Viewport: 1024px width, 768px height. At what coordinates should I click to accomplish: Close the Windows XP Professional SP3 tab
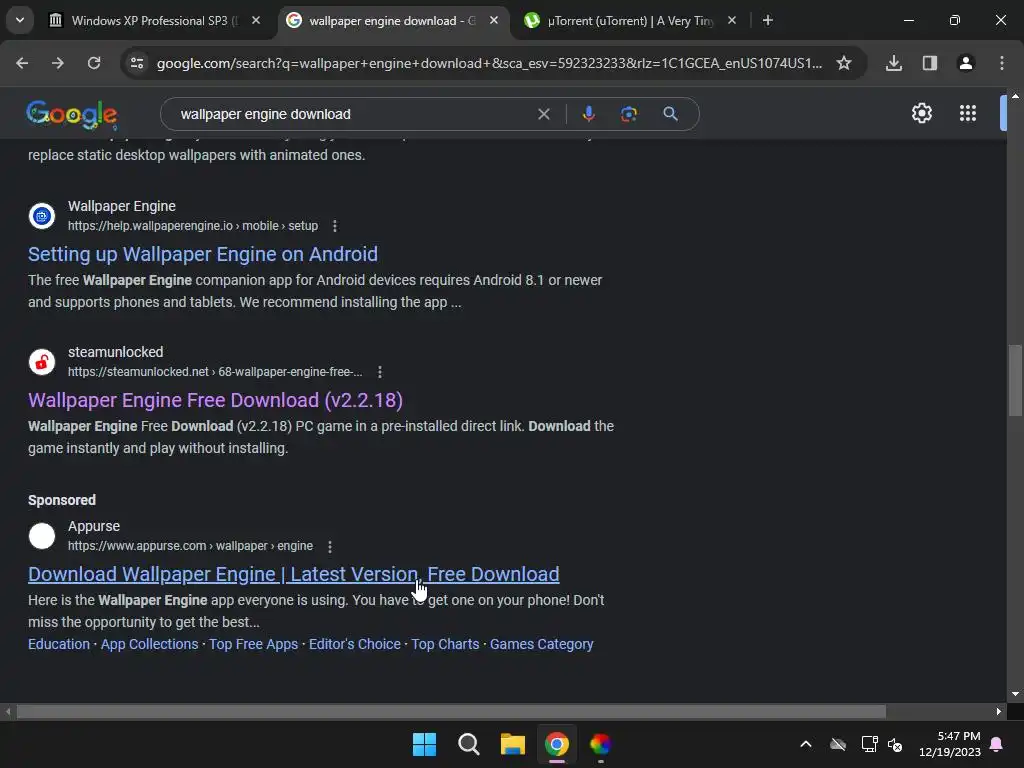pos(256,21)
